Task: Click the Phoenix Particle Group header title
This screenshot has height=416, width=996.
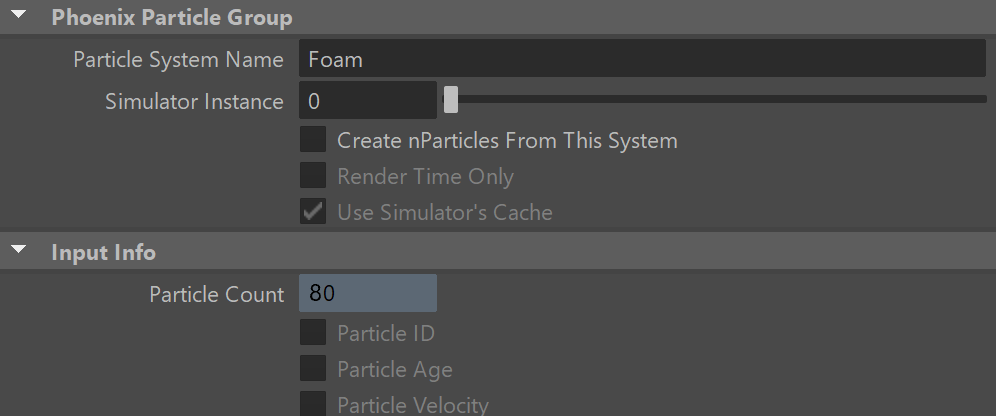Action: (172, 17)
